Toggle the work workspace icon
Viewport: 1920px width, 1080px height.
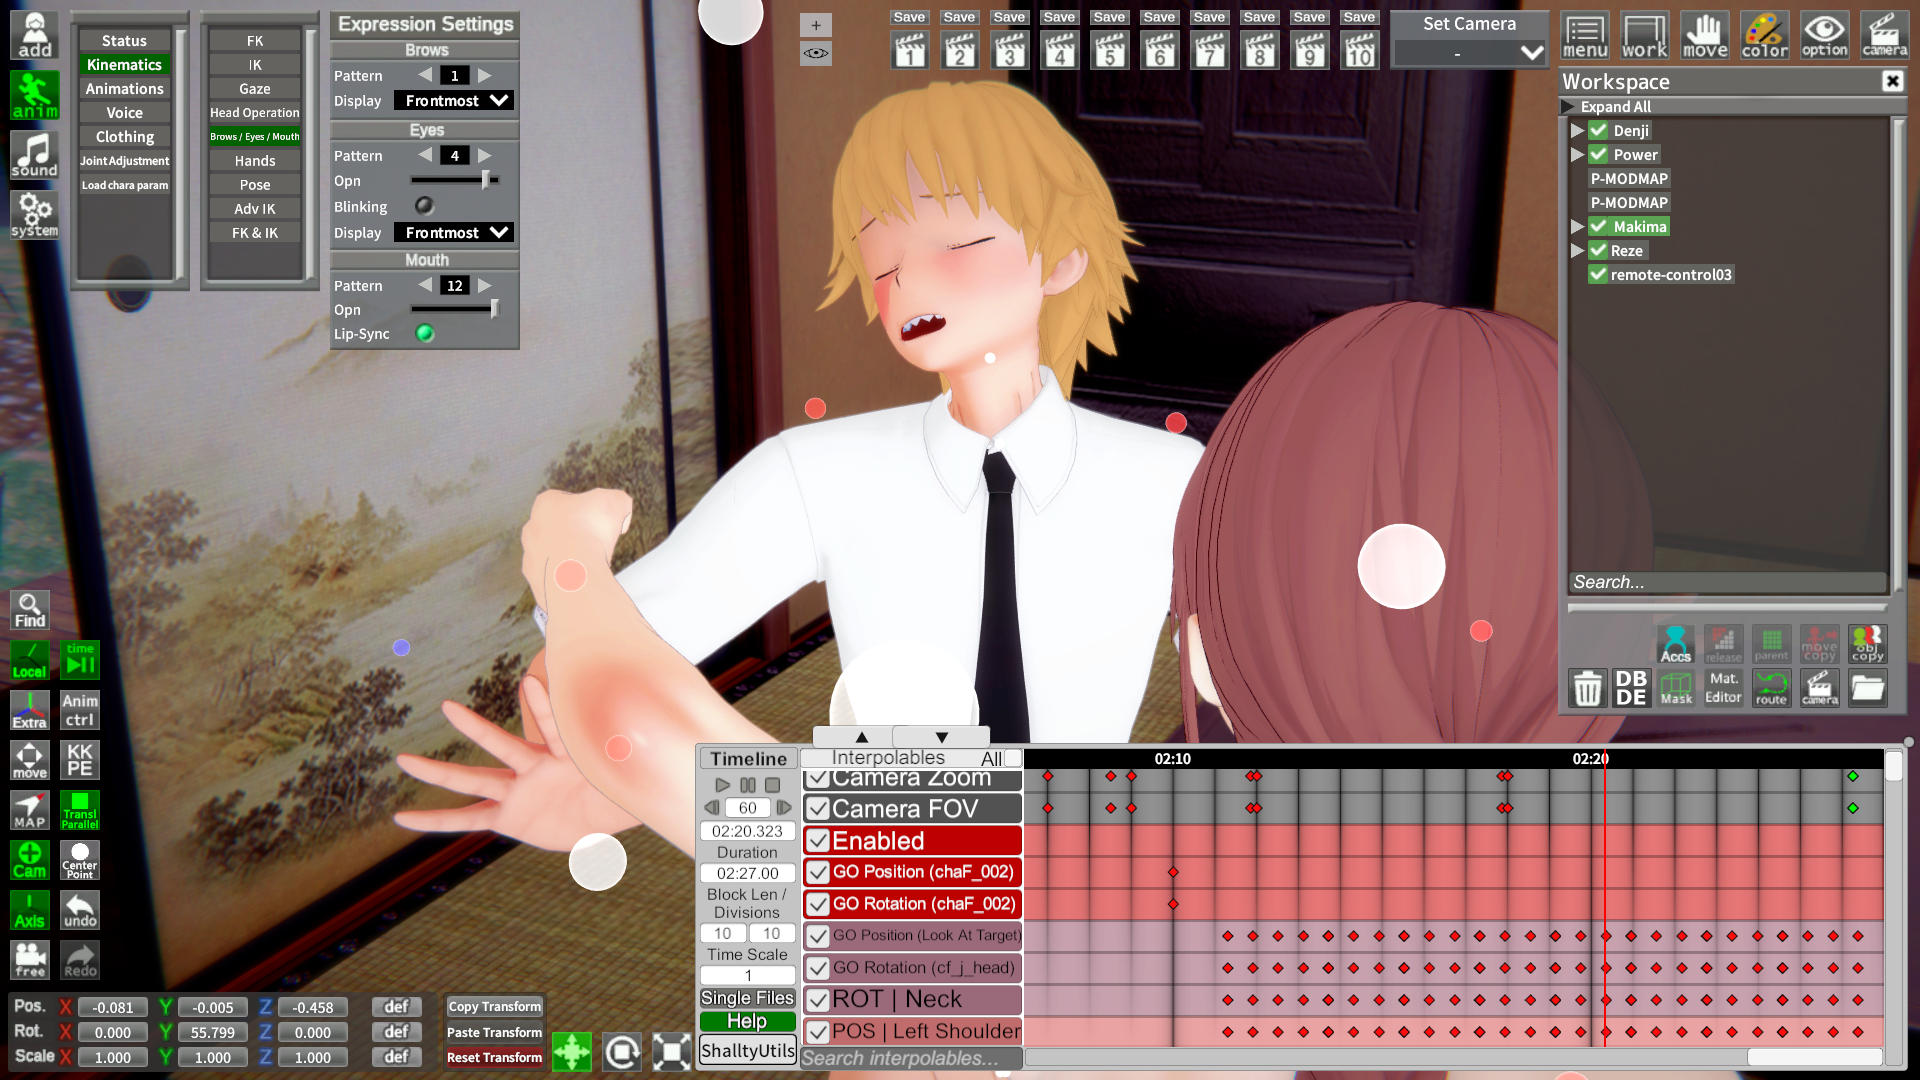click(1645, 36)
